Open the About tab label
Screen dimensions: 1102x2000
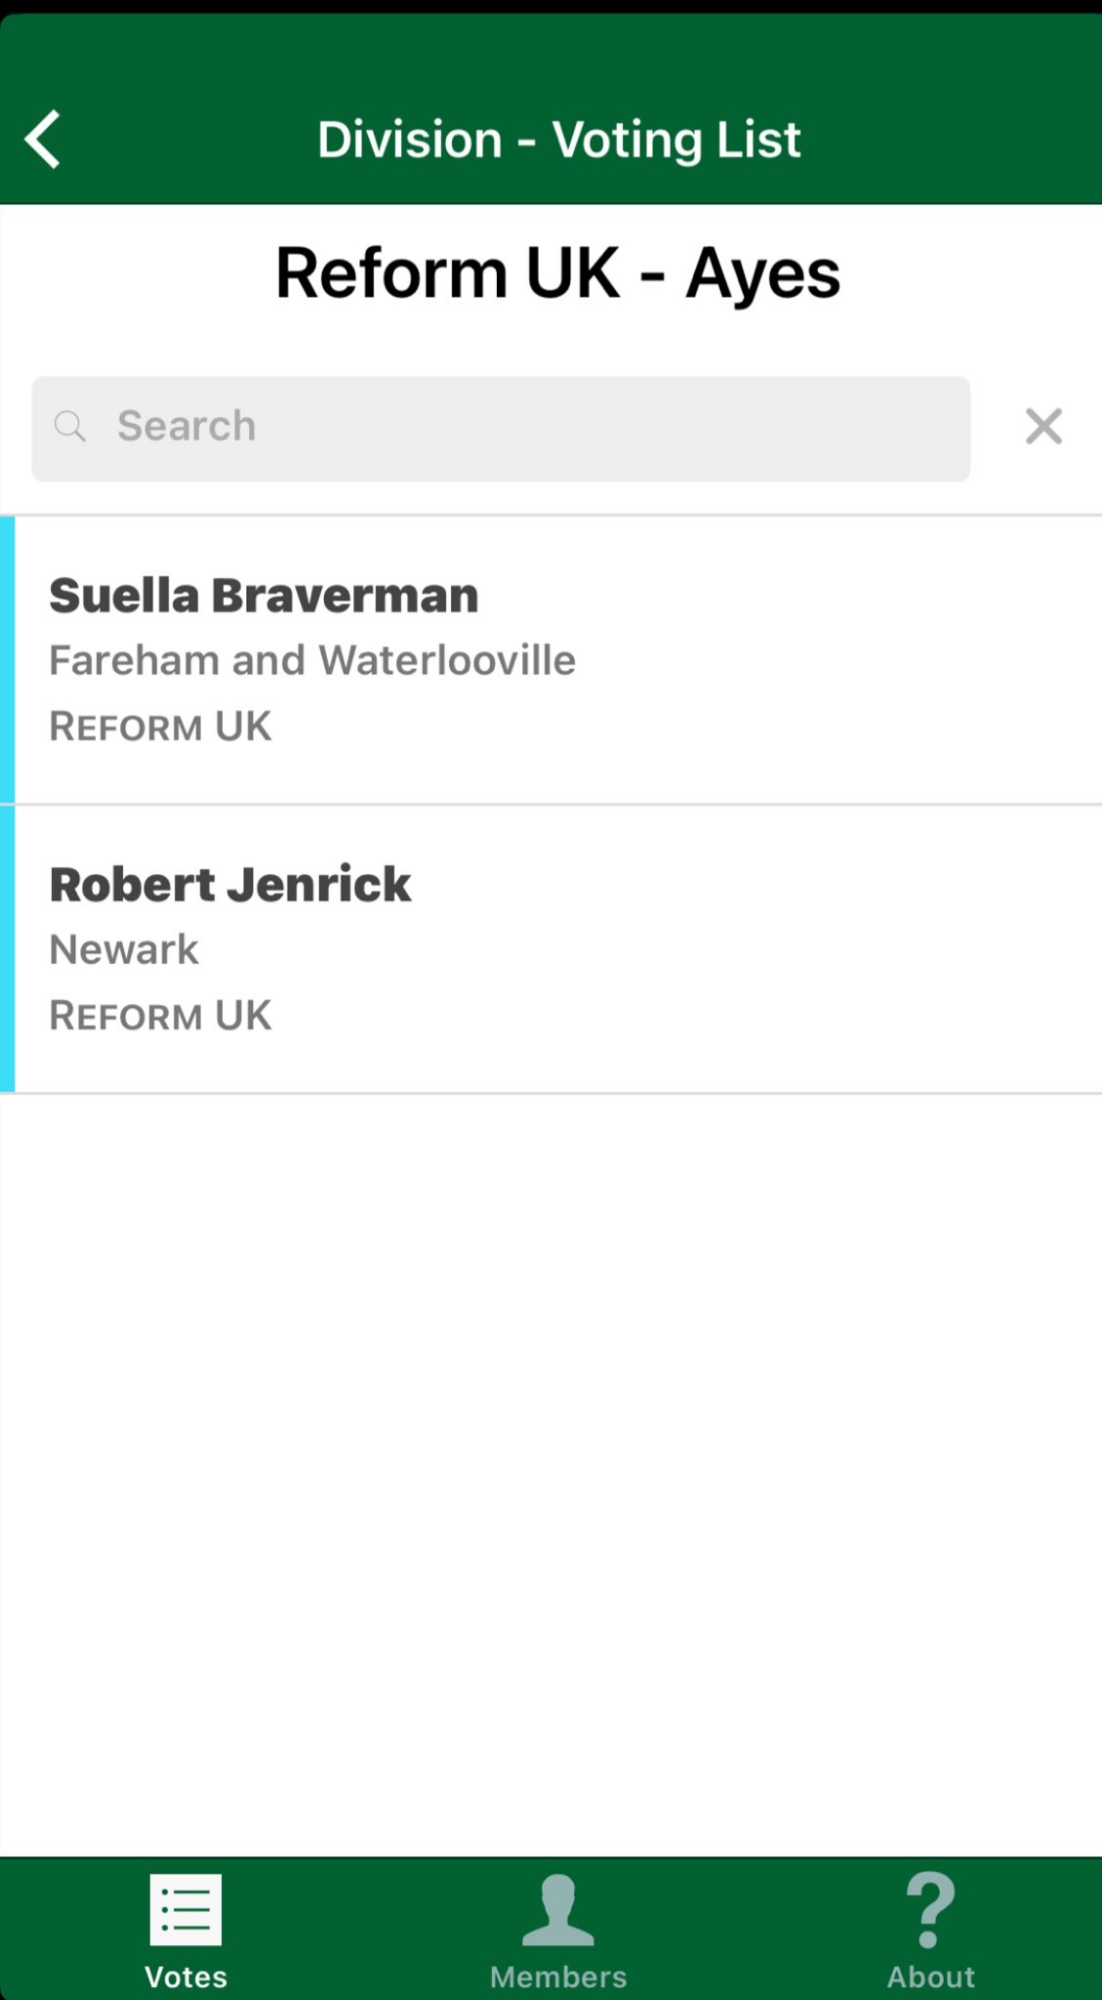(x=931, y=1977)
